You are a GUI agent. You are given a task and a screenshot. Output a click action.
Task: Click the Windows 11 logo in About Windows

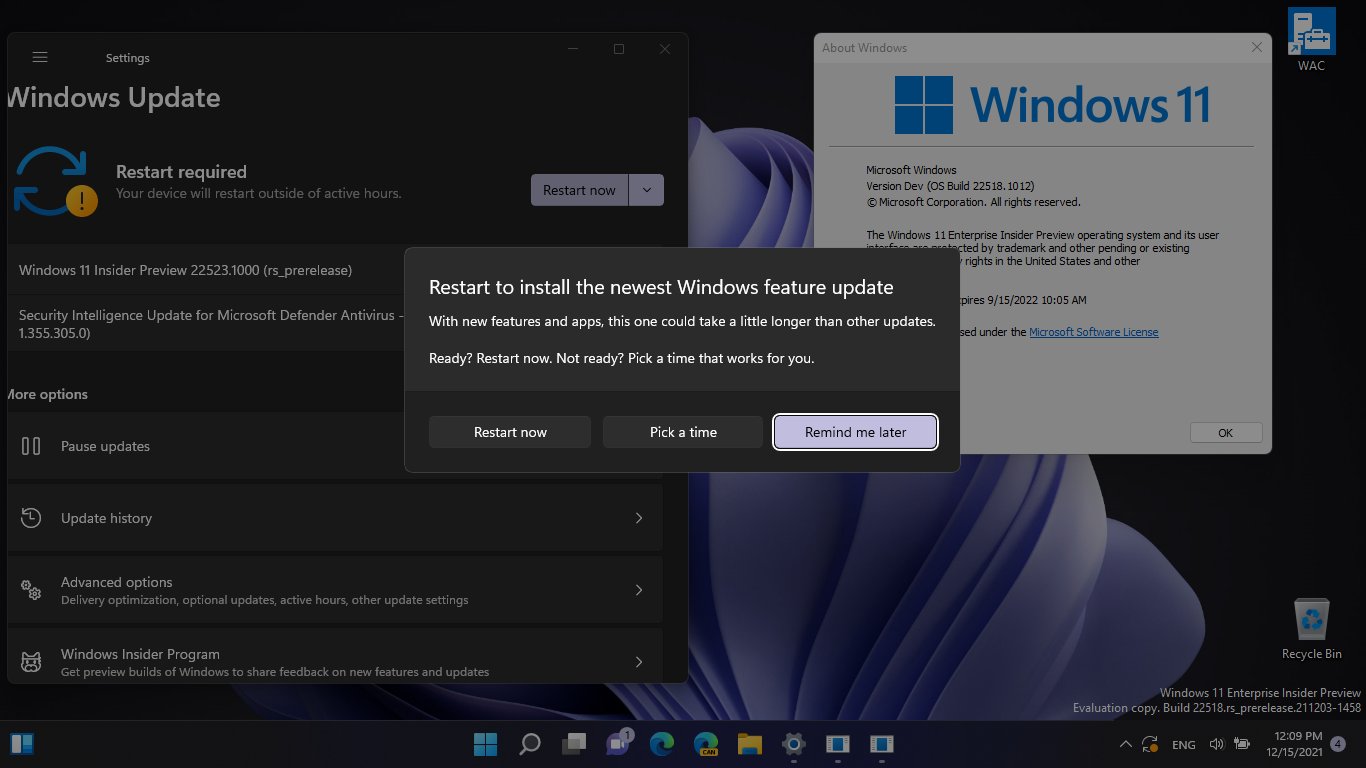(924, 105)
